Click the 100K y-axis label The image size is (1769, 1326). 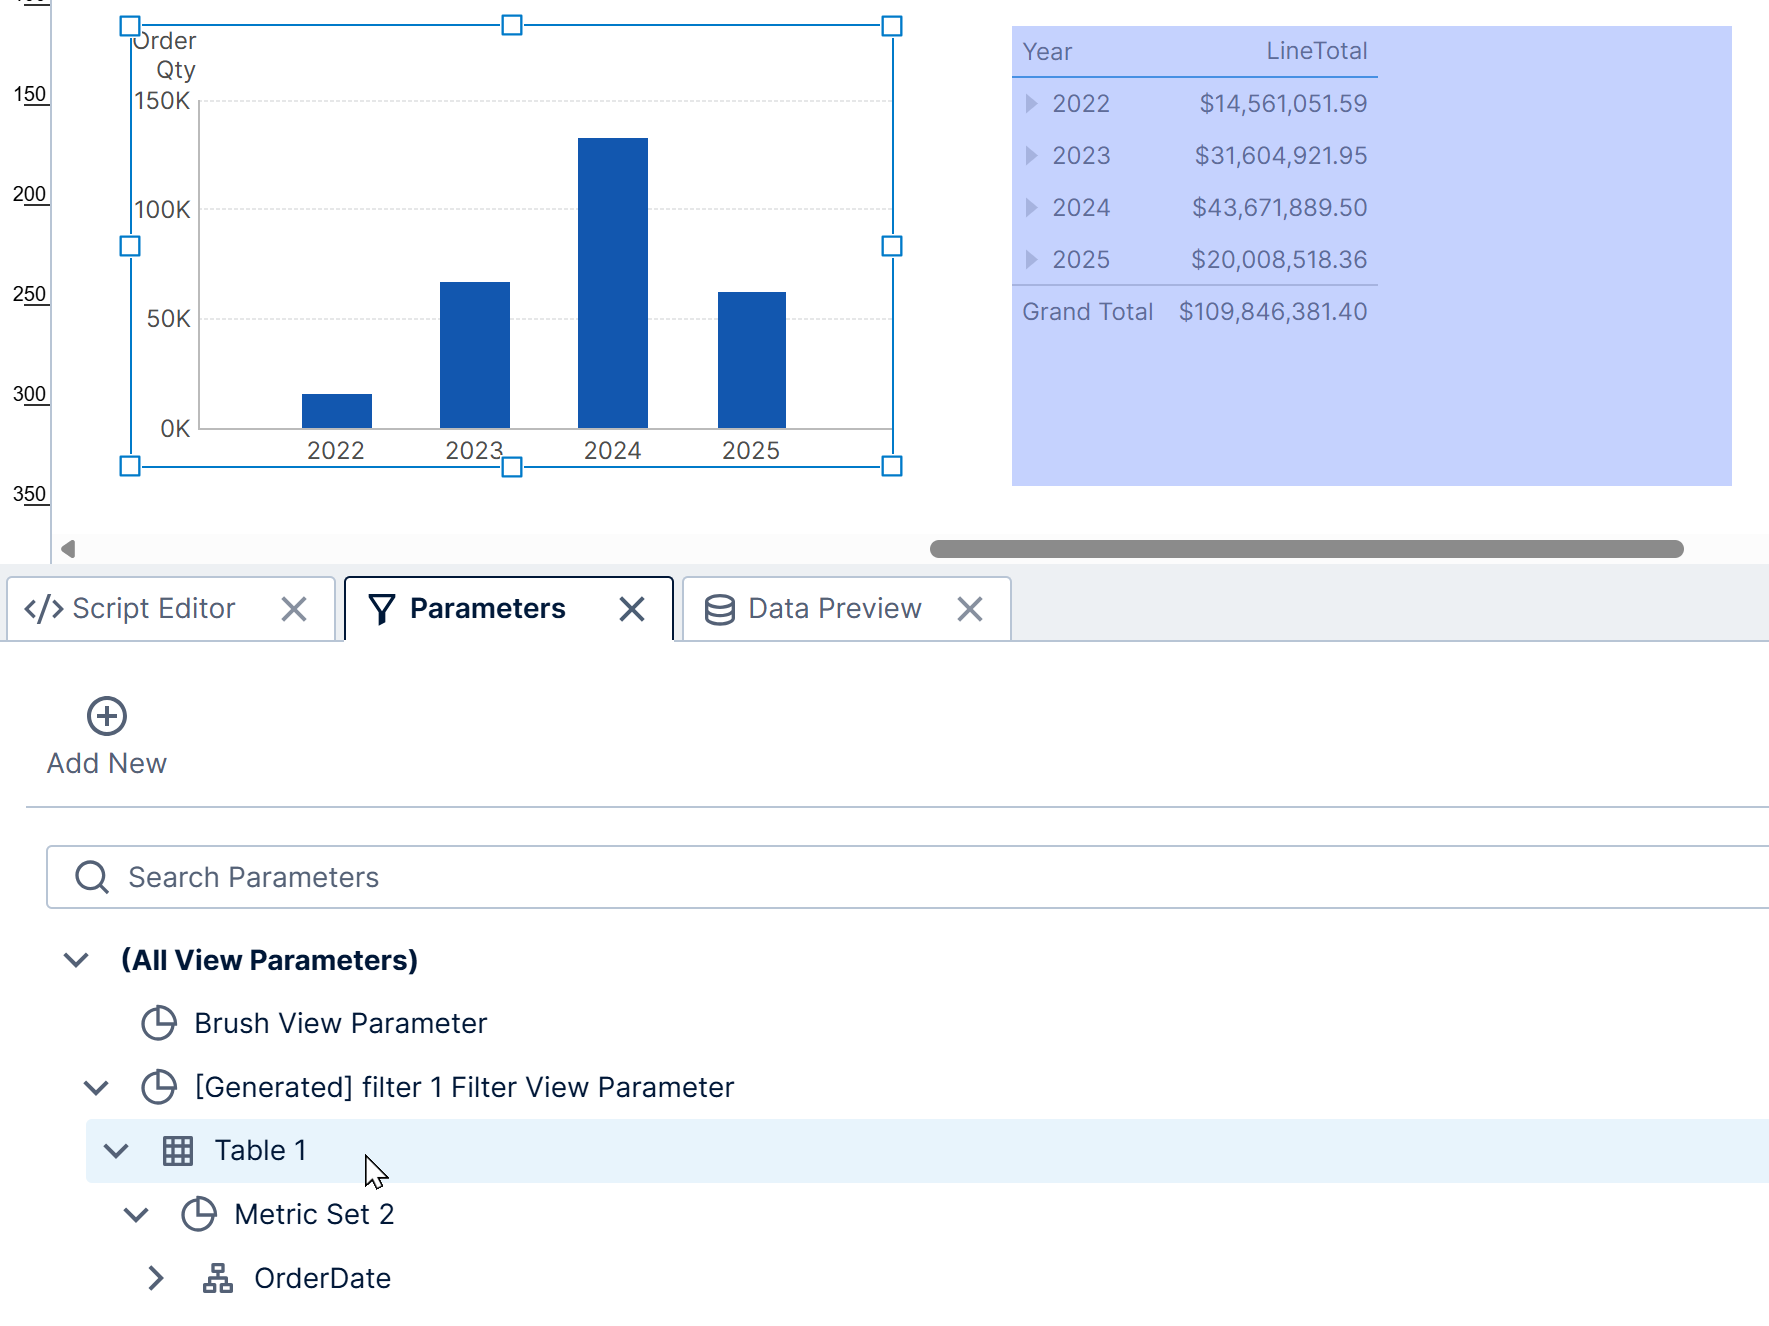coord(162,210)
